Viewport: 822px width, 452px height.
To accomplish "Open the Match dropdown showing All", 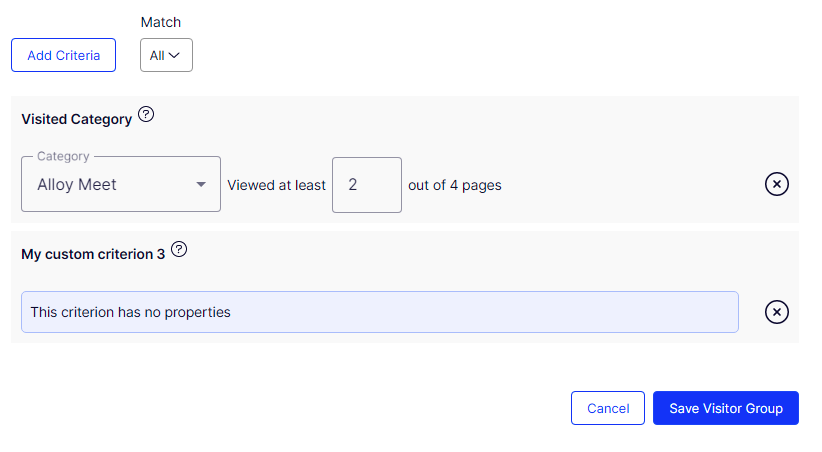I will 166,55.
